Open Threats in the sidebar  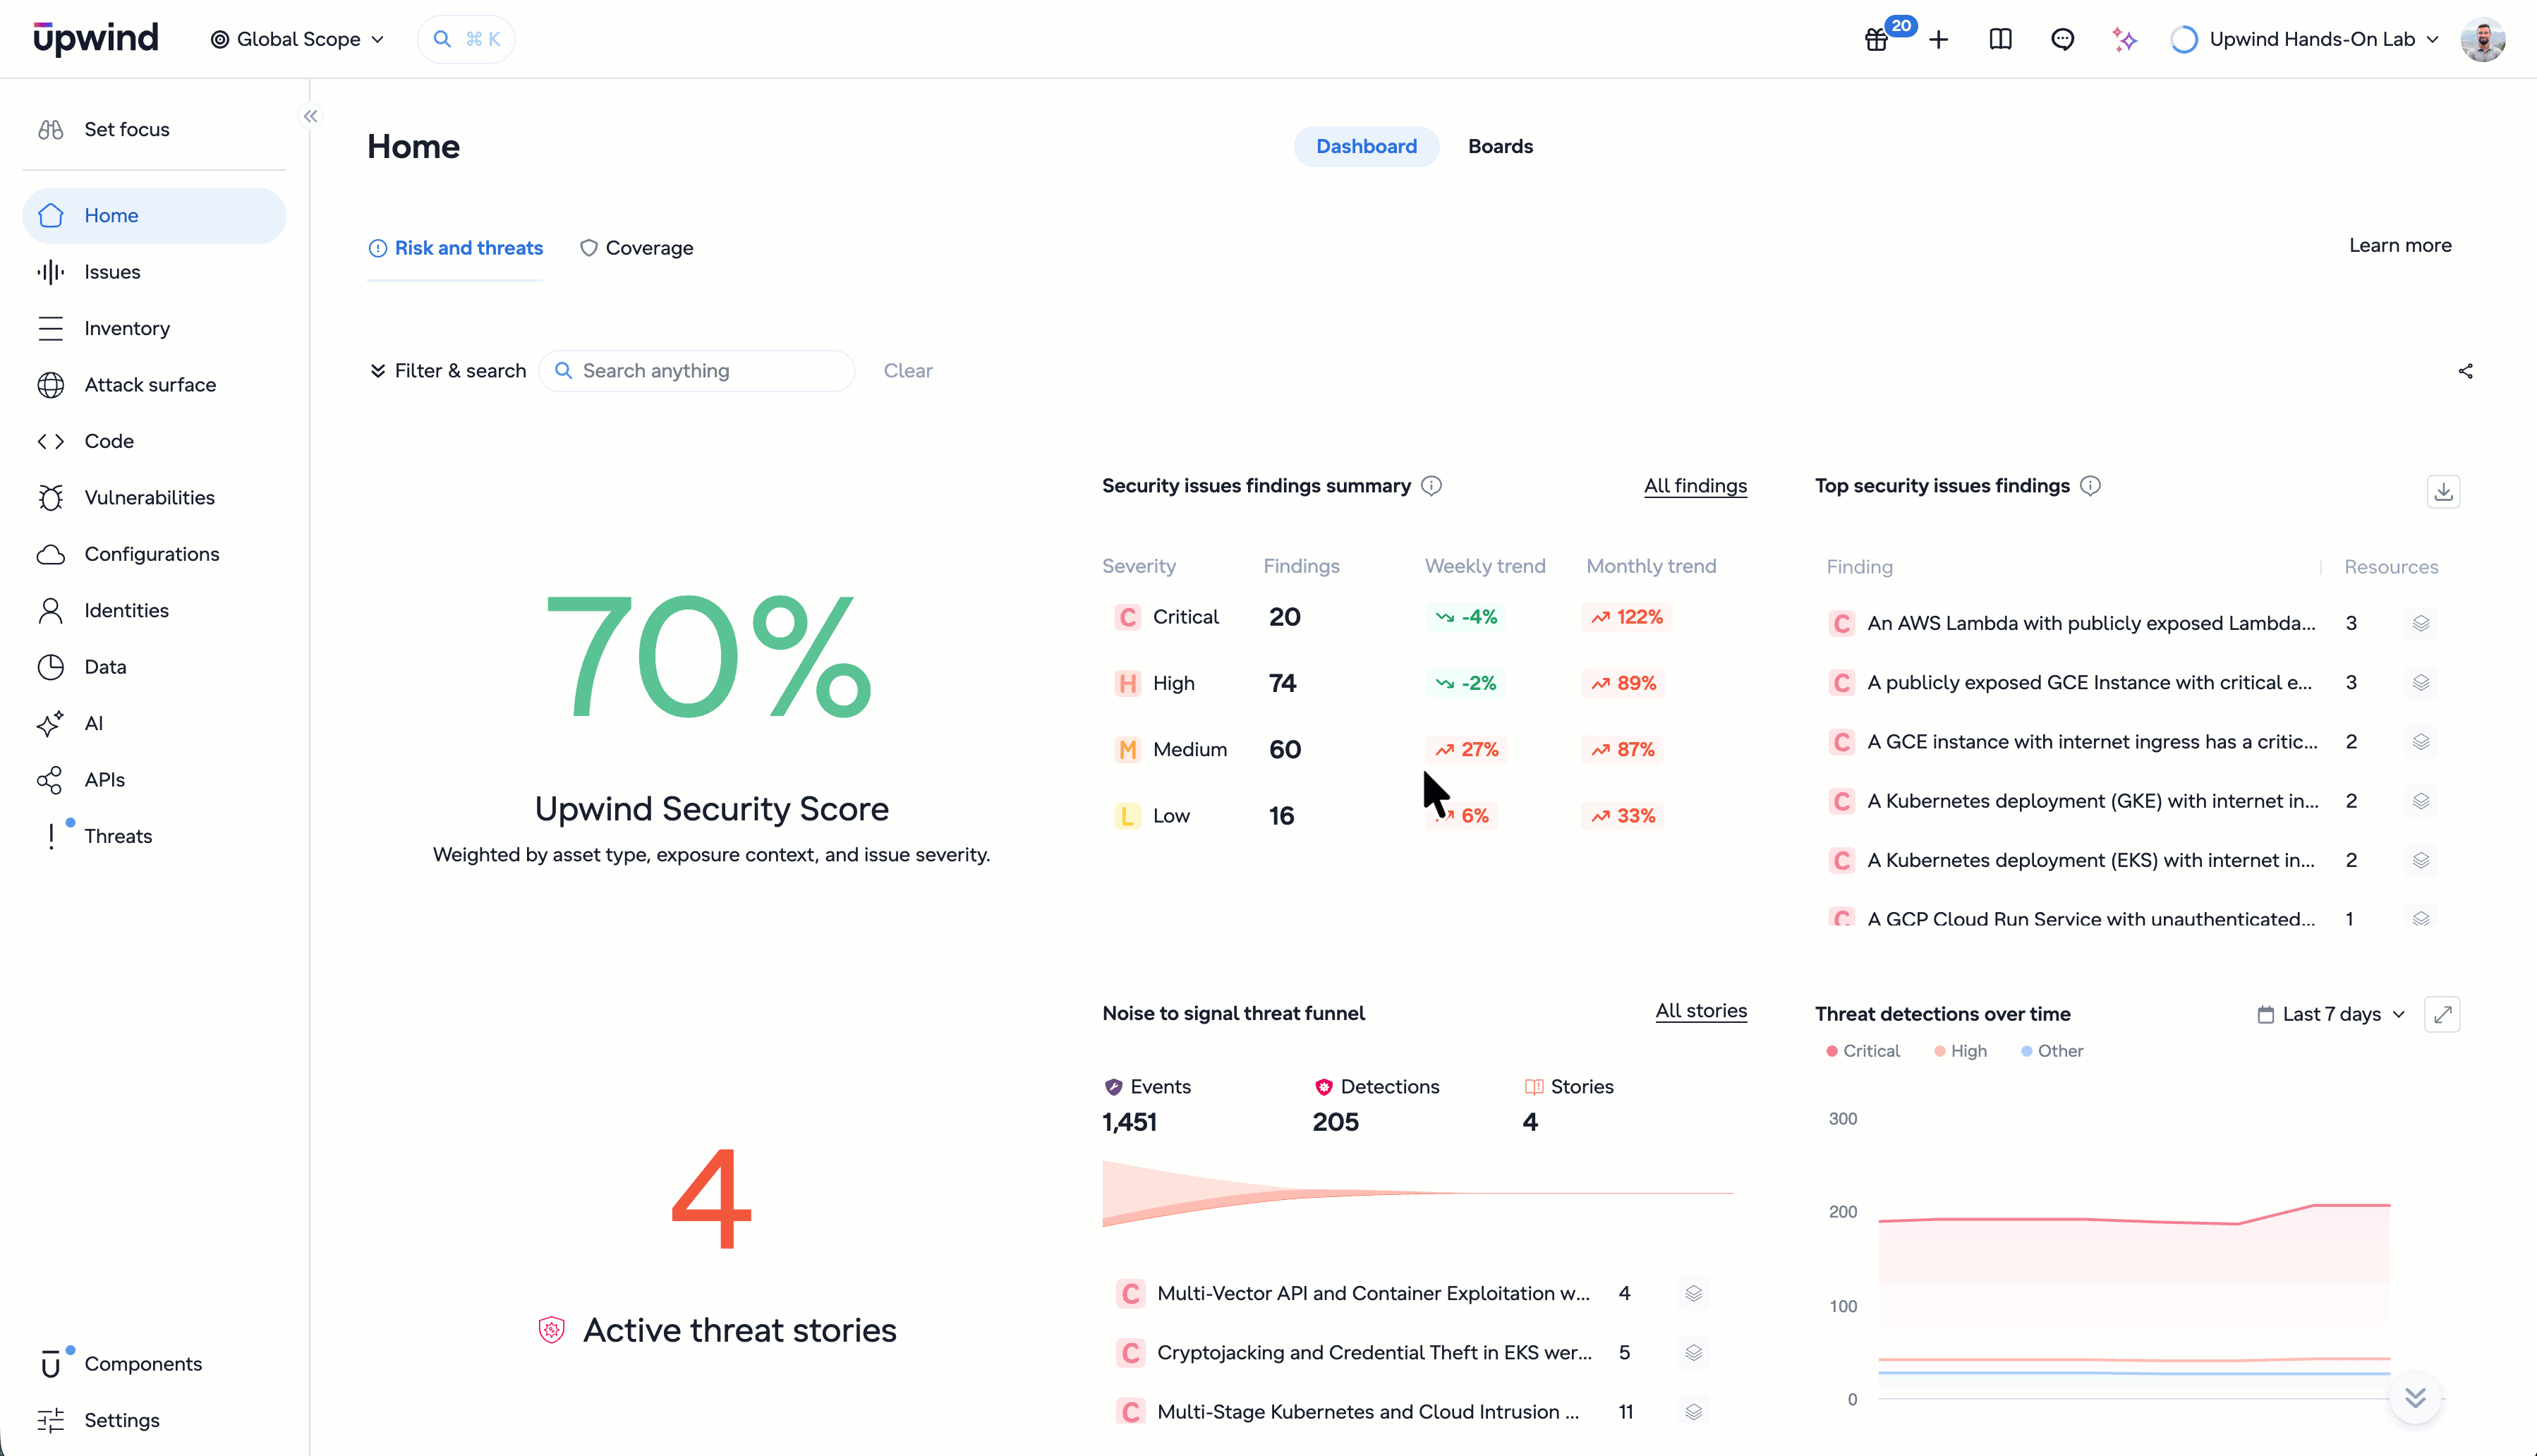tap(154, 836)
